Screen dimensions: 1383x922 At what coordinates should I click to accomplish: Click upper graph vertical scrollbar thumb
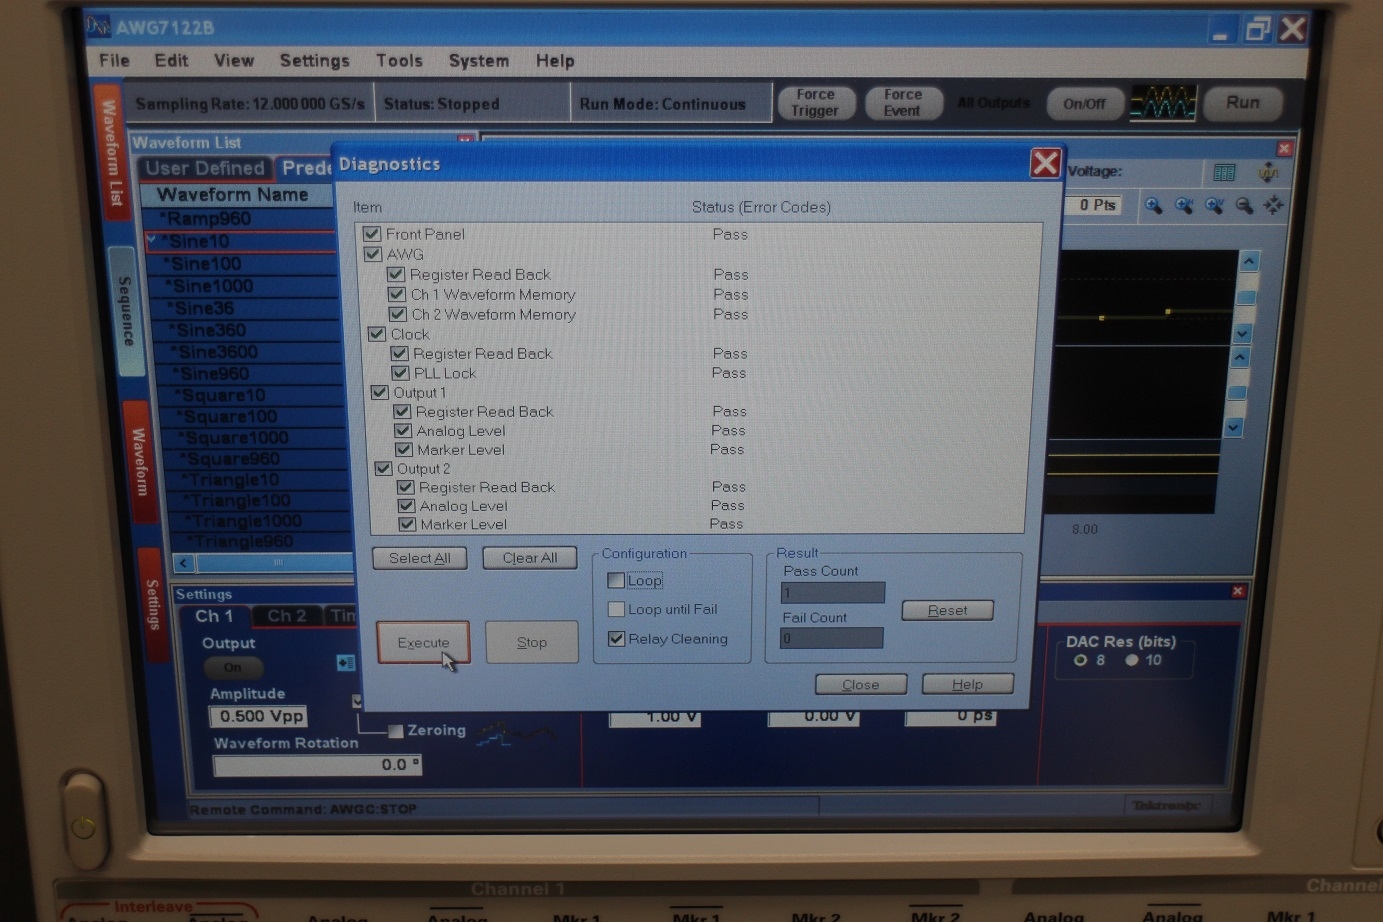(1246, 297)
